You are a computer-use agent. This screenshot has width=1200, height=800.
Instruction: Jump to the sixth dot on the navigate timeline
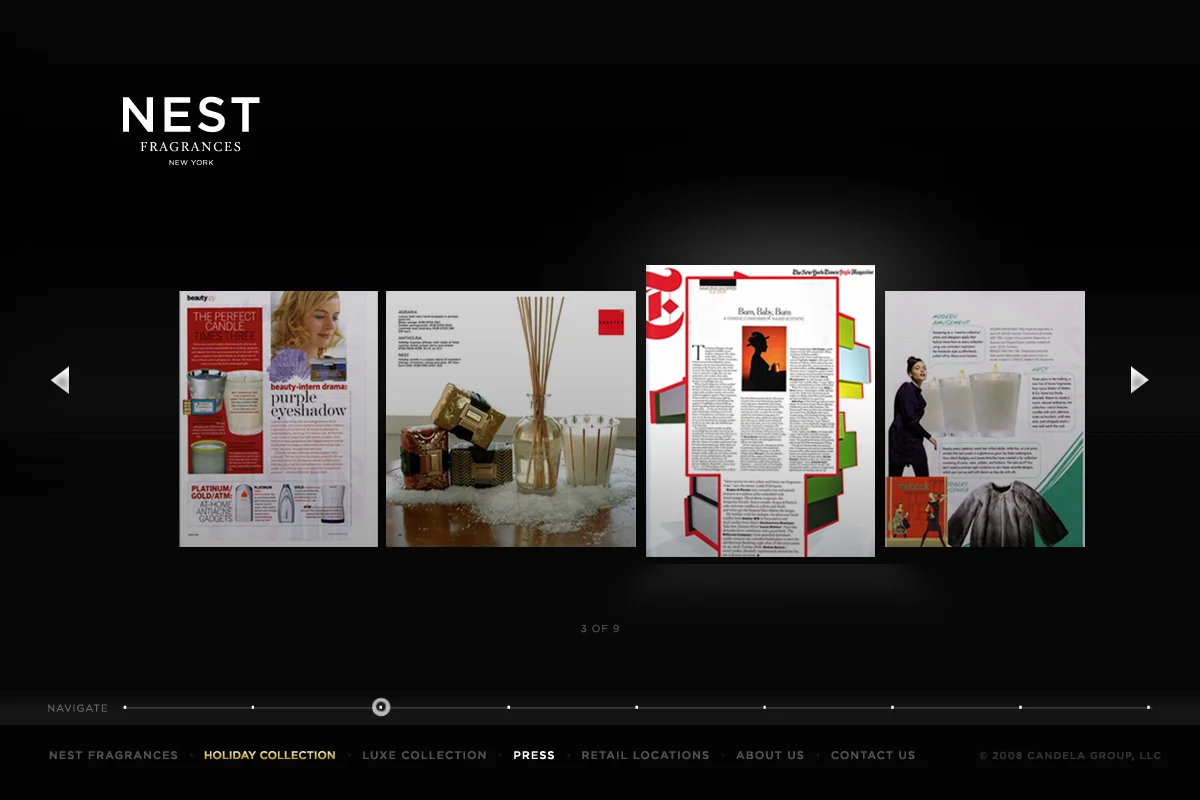tap(765, 707)
